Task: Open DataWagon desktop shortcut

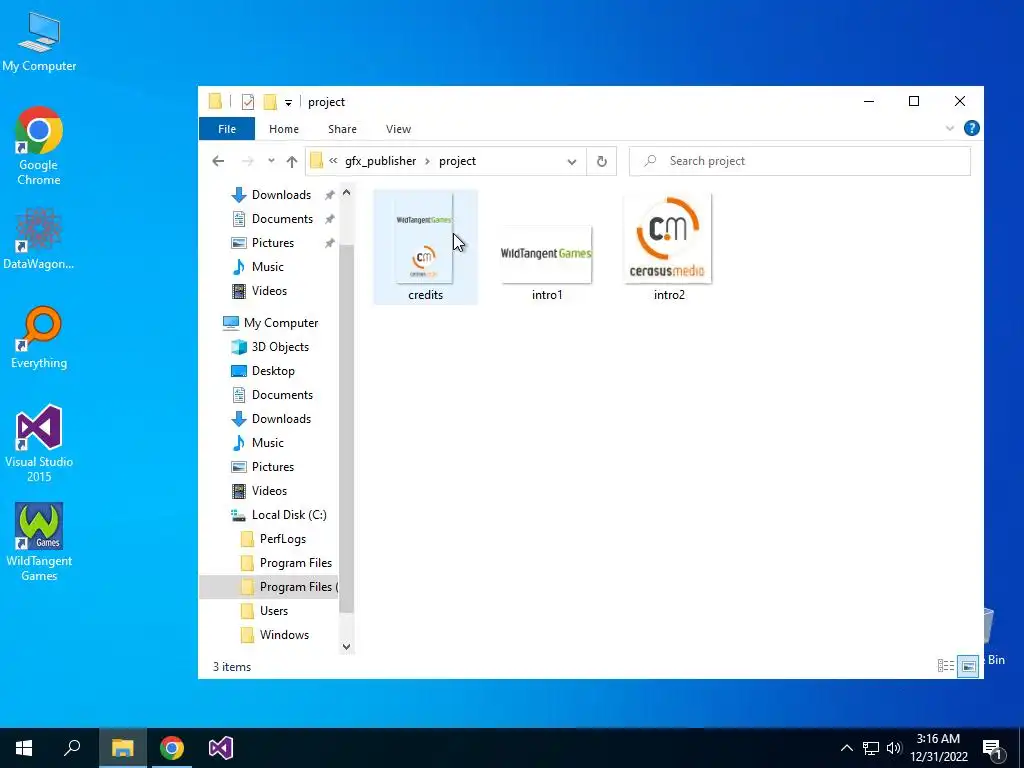Action: pyautogui.click(x=39, y=239)
